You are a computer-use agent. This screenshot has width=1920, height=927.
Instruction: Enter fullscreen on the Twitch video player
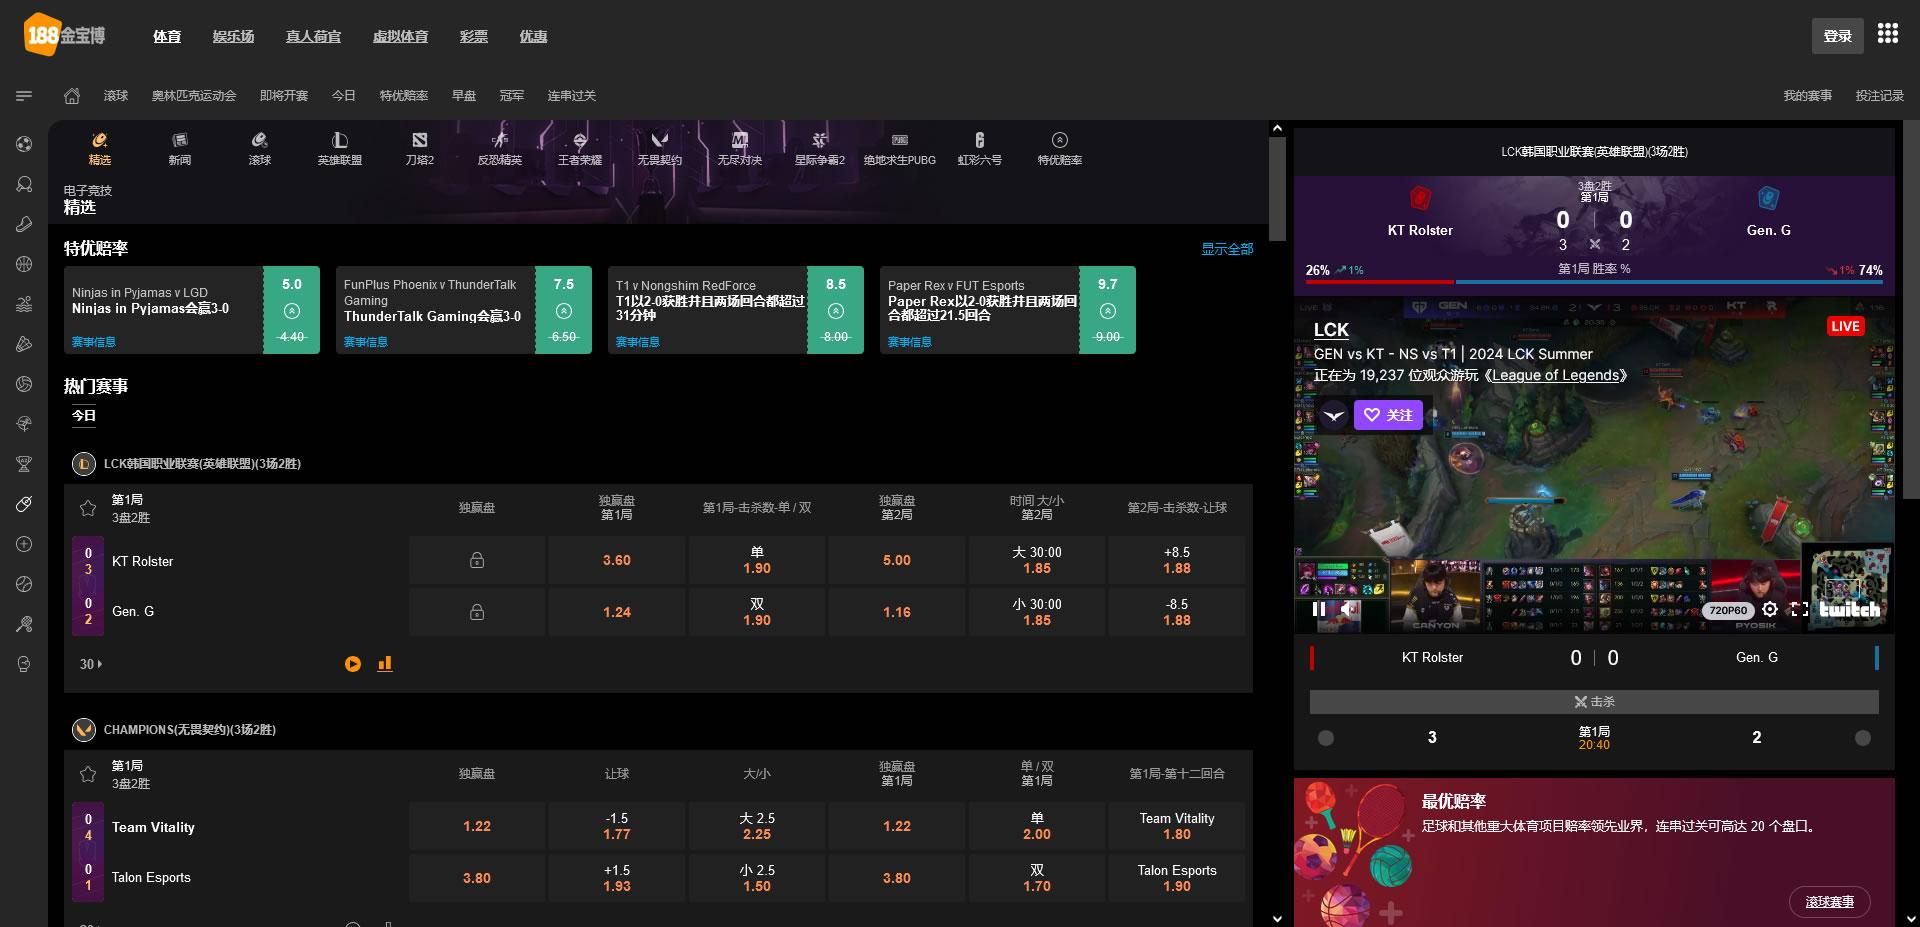pyautogui.click(x=1799, y=609)
